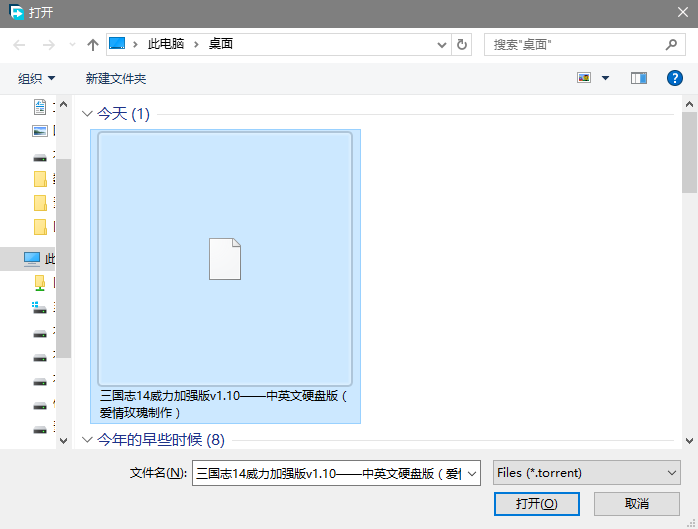Click into the 文件名(N) text field
This screenshot has height=529, width=698.
click(x=328, y=473)
